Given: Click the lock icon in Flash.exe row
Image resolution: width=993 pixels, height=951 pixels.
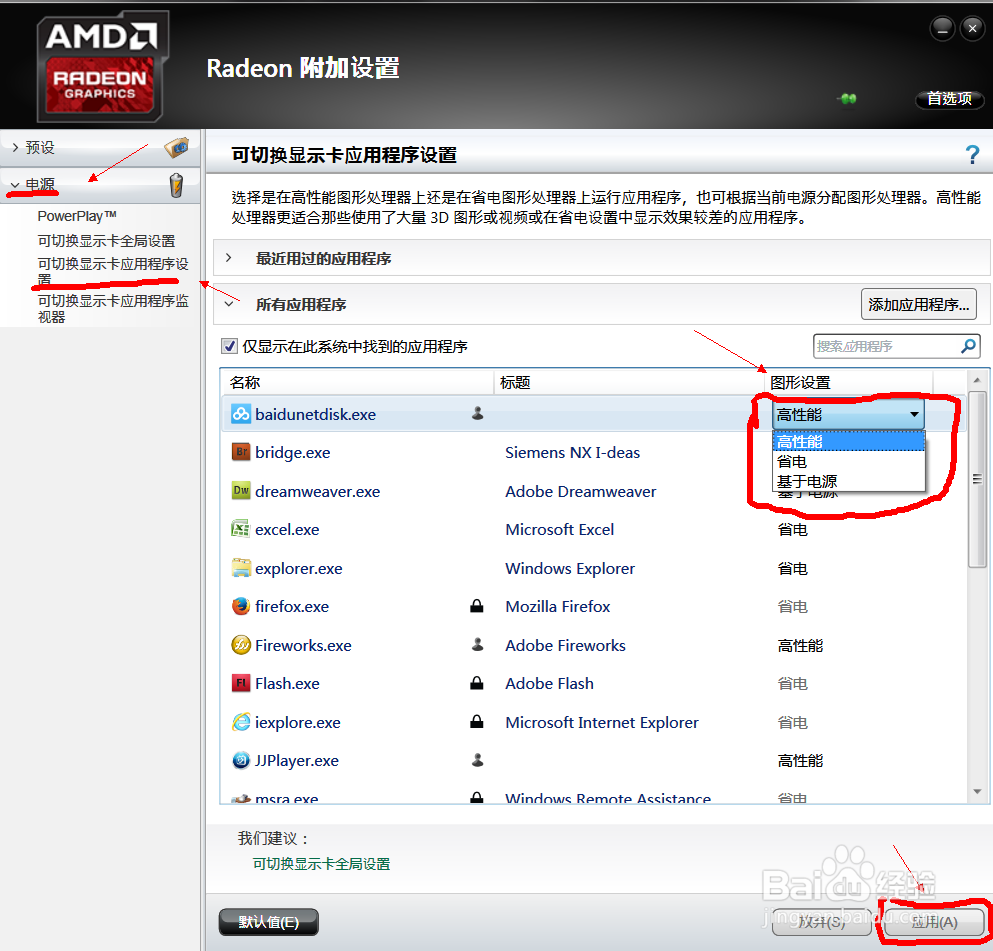Looking at the screenshot, I should click(477, 683).
